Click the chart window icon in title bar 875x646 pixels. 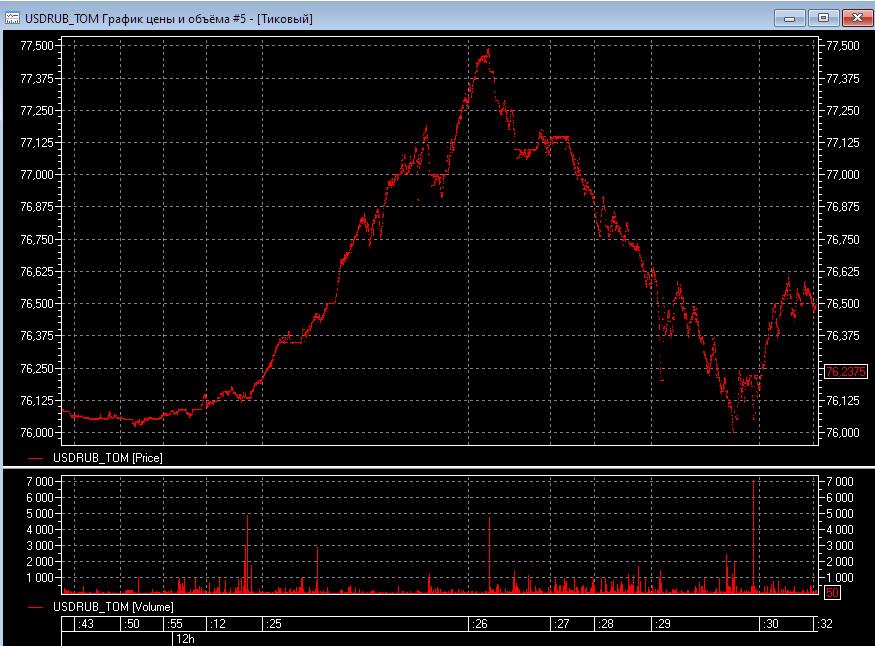(13, 18)
